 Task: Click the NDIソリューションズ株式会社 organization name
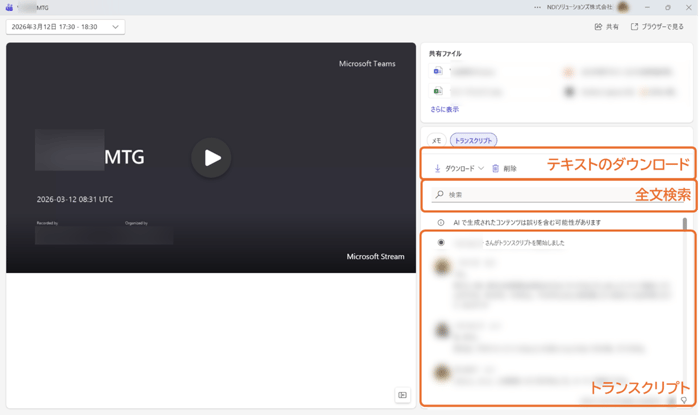(579, 7)
